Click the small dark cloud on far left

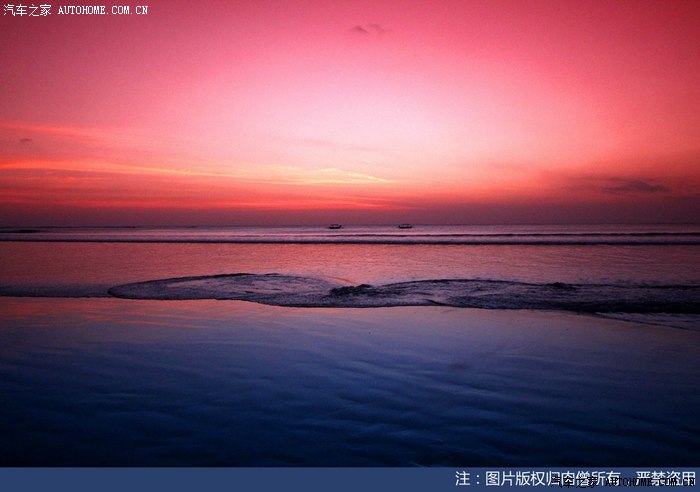[25, 140]
